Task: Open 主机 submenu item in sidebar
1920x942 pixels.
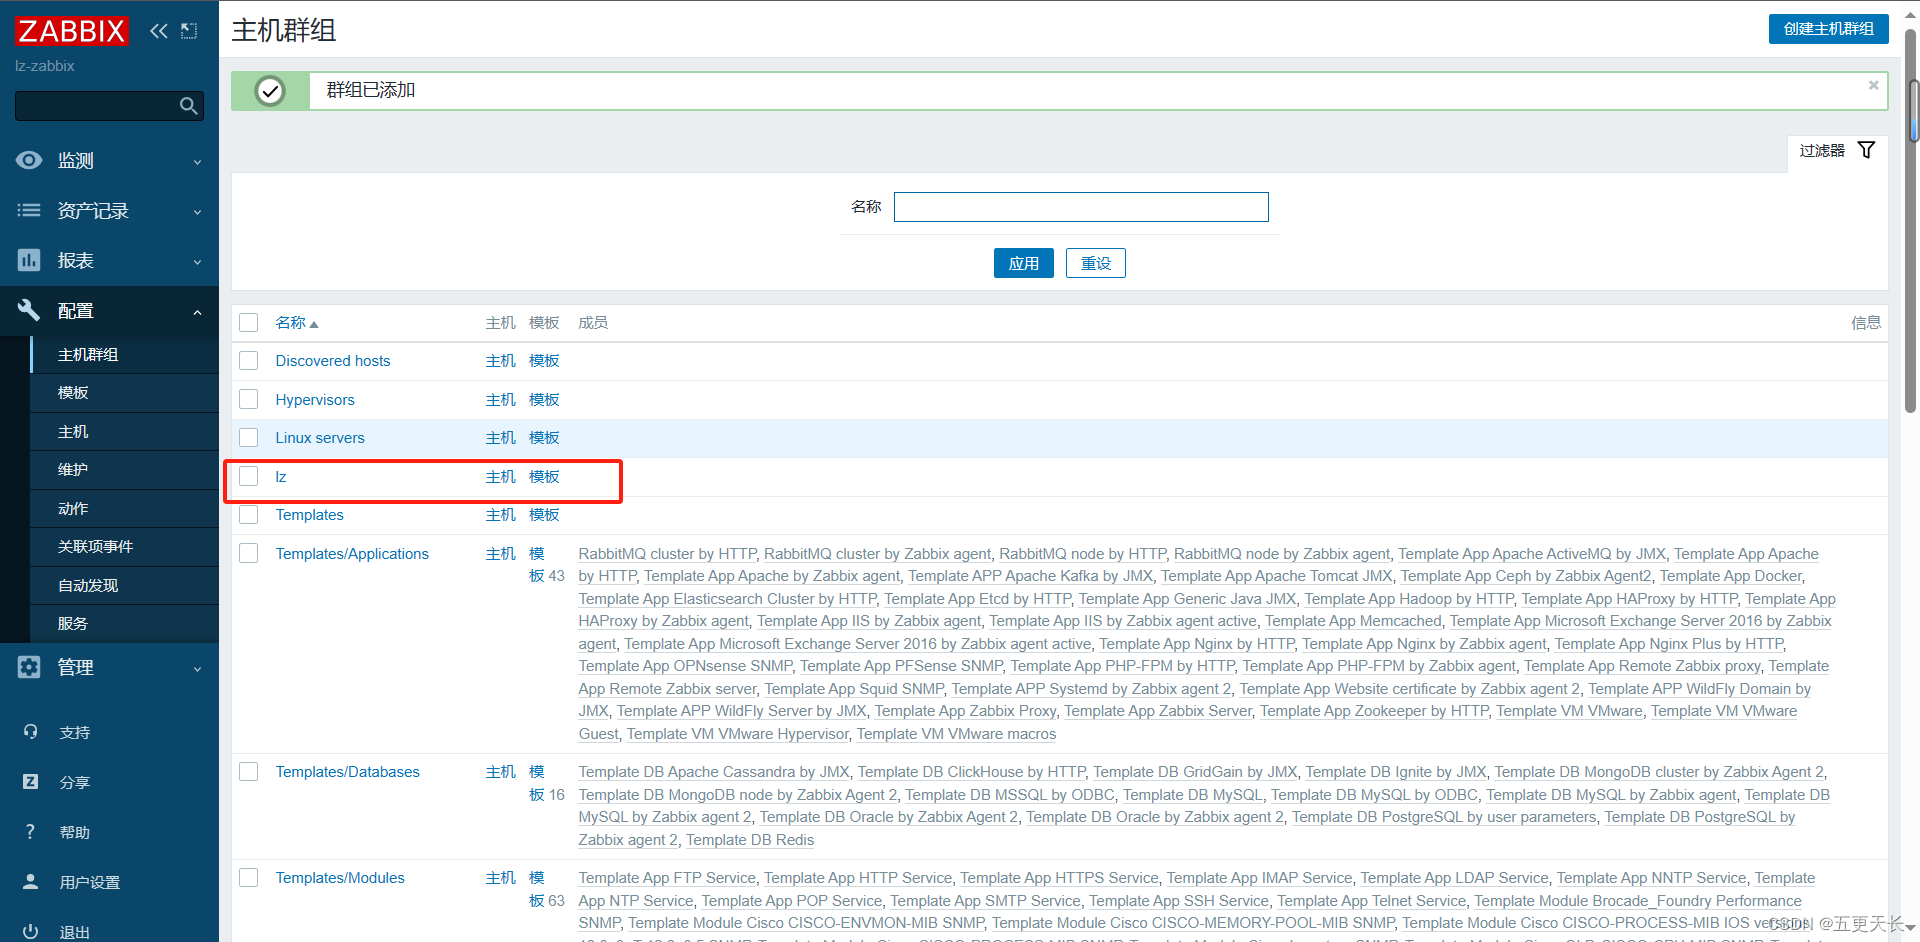Action: [126, 432]
